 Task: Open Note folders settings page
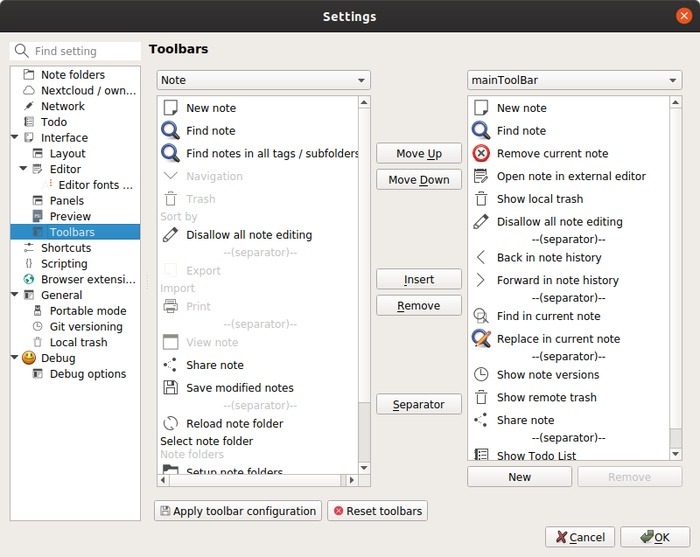click(x=75, y=75)
